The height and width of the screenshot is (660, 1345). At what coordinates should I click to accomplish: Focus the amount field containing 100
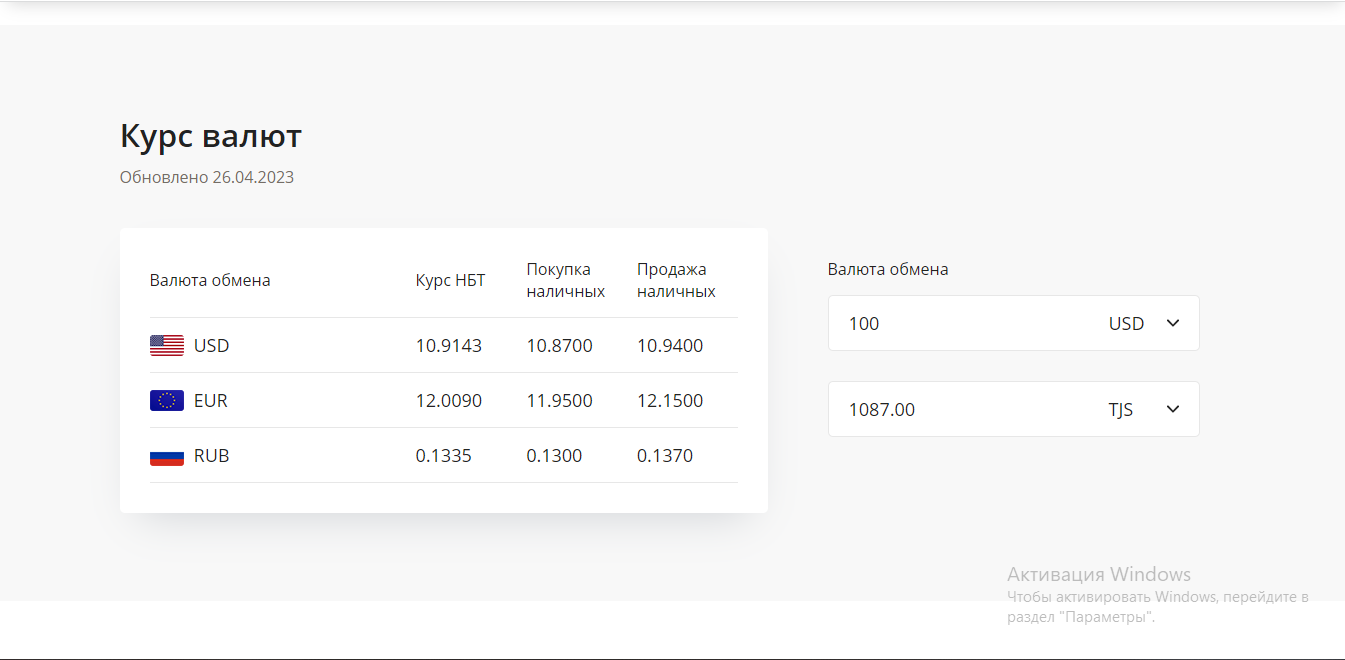[950, 324]
